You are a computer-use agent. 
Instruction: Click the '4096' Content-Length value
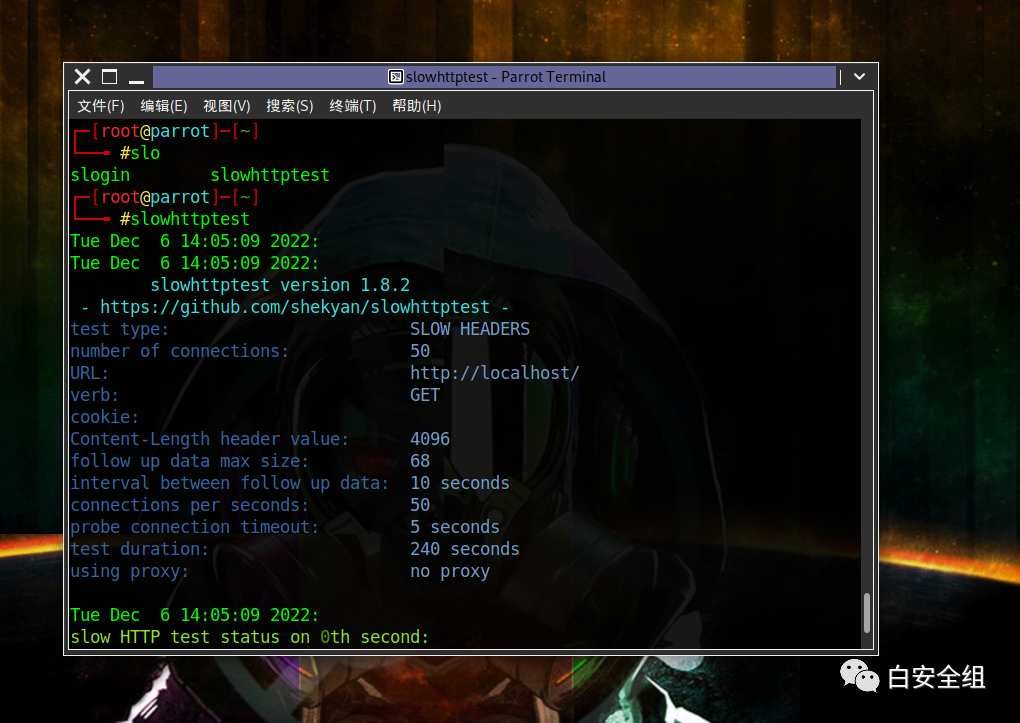(x=430, y=439)
